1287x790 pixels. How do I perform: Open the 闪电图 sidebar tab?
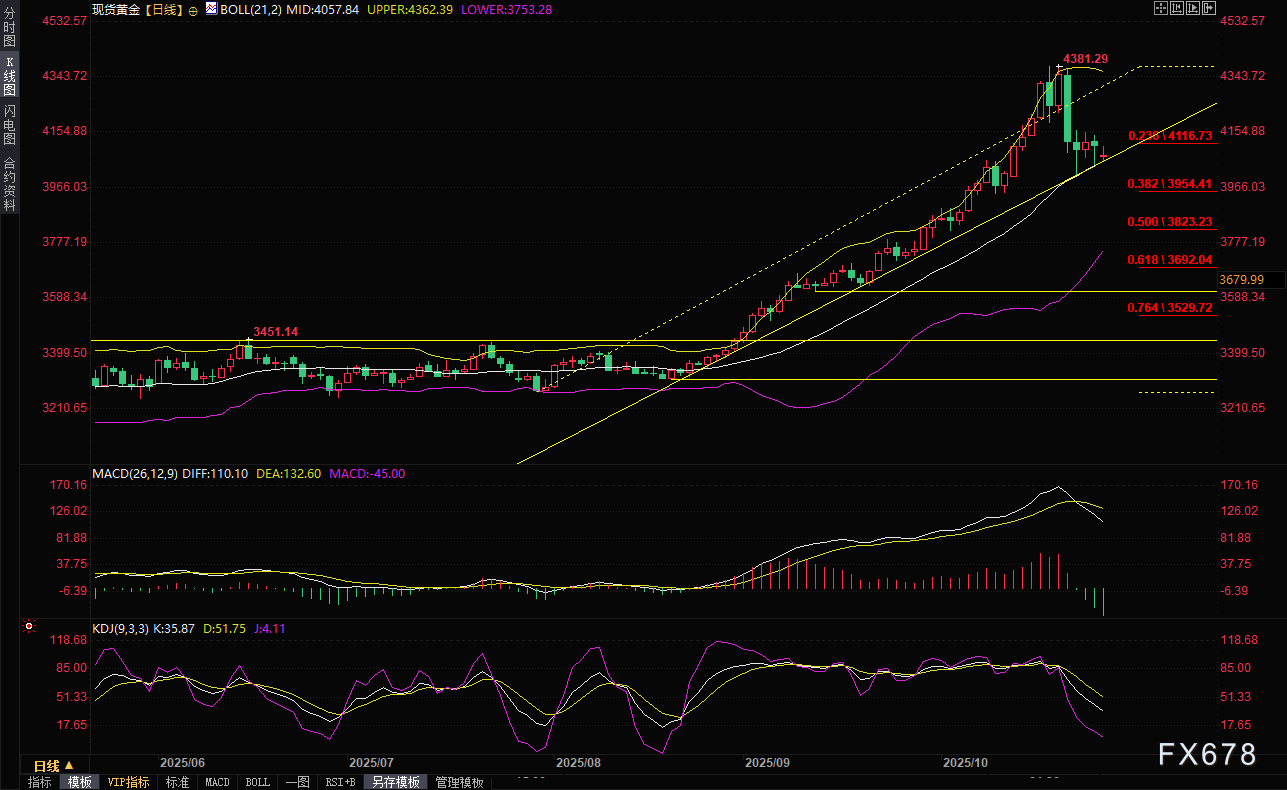click(9, 124)
